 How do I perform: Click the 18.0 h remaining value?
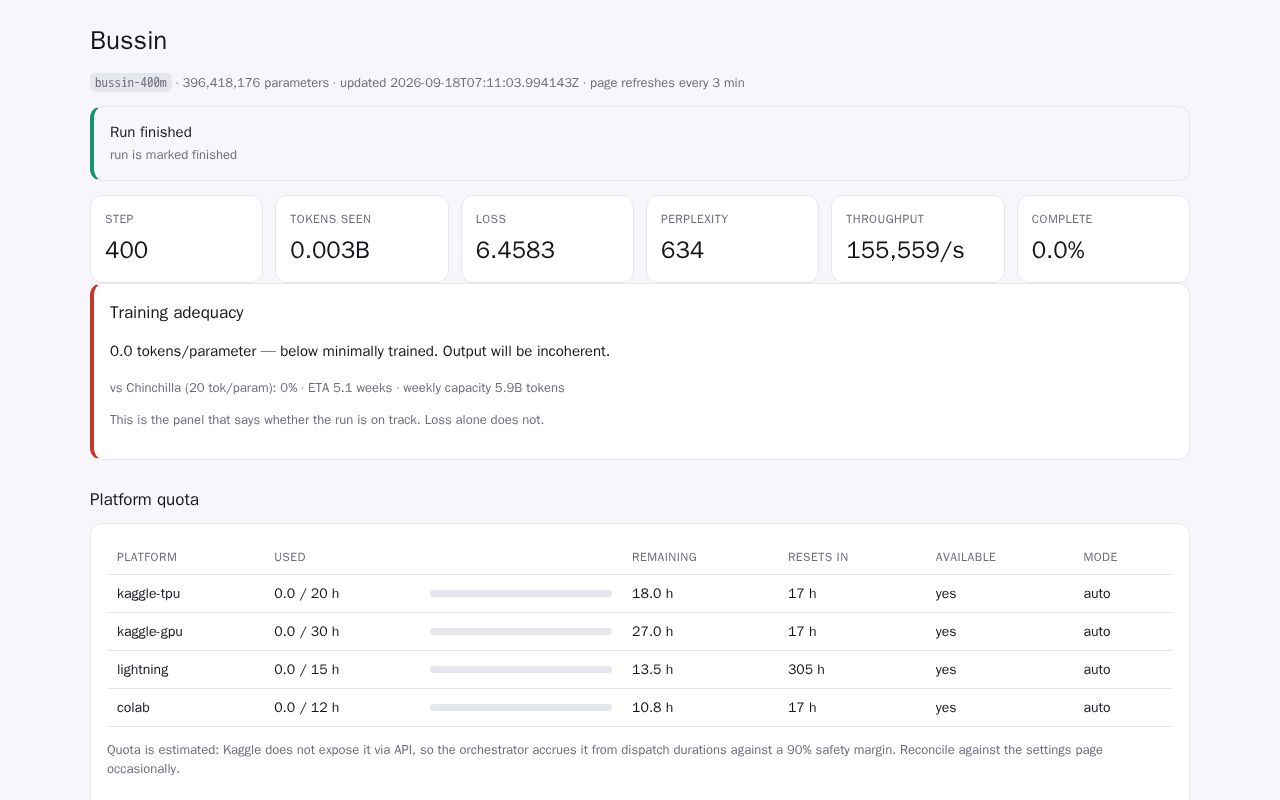(653, 594)
